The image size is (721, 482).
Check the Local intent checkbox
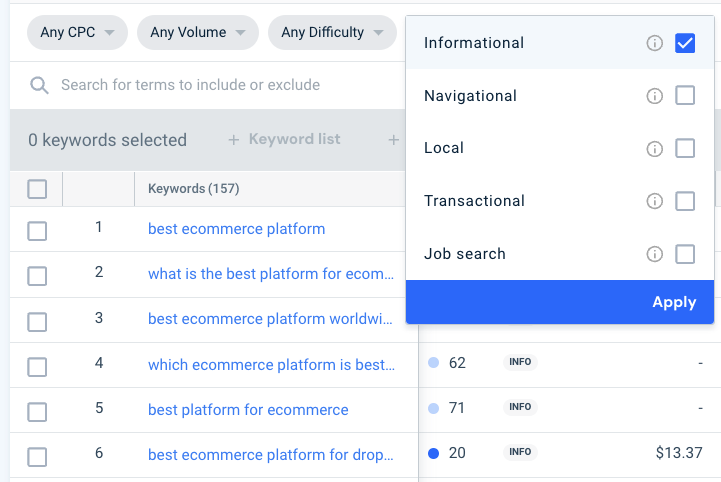point(685,149)
